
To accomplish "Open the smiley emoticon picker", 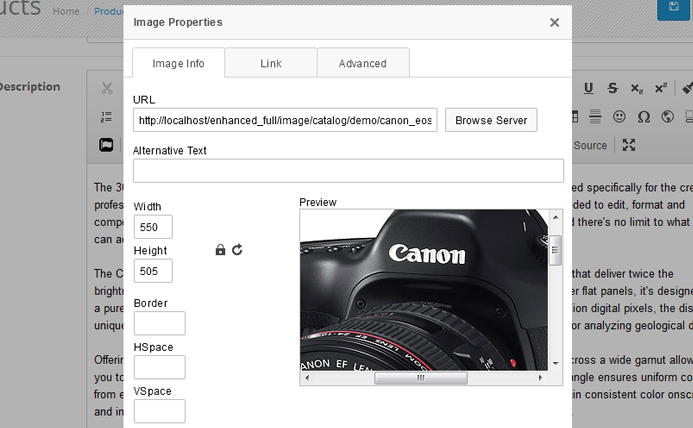I will click(619, 117).
